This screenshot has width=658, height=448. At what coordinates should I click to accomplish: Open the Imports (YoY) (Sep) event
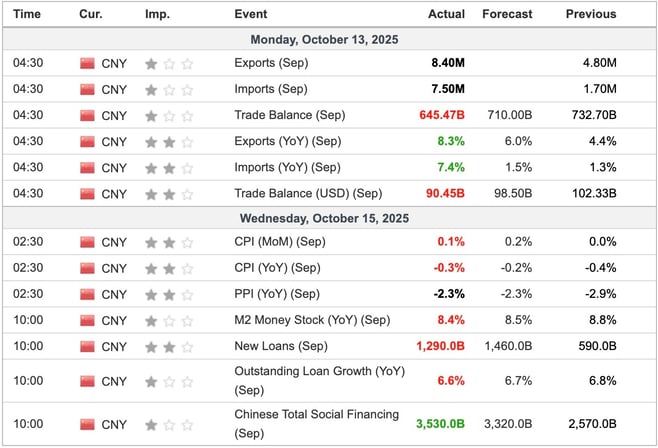pos(286,167)
